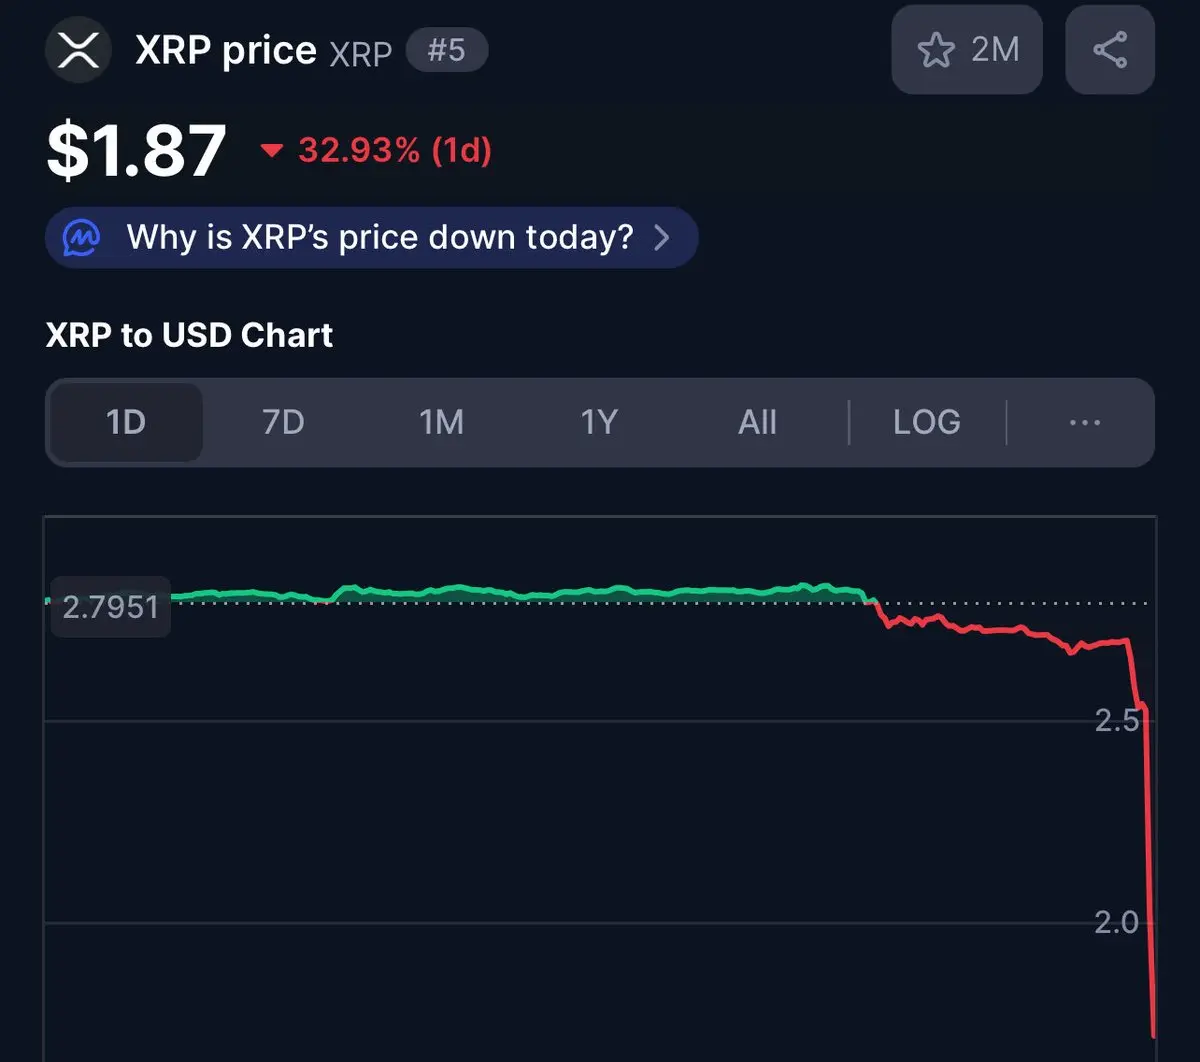Add XRP to watchlist with star icon
This screenshot has width=1200, height=1062.
tap(937, 50)
